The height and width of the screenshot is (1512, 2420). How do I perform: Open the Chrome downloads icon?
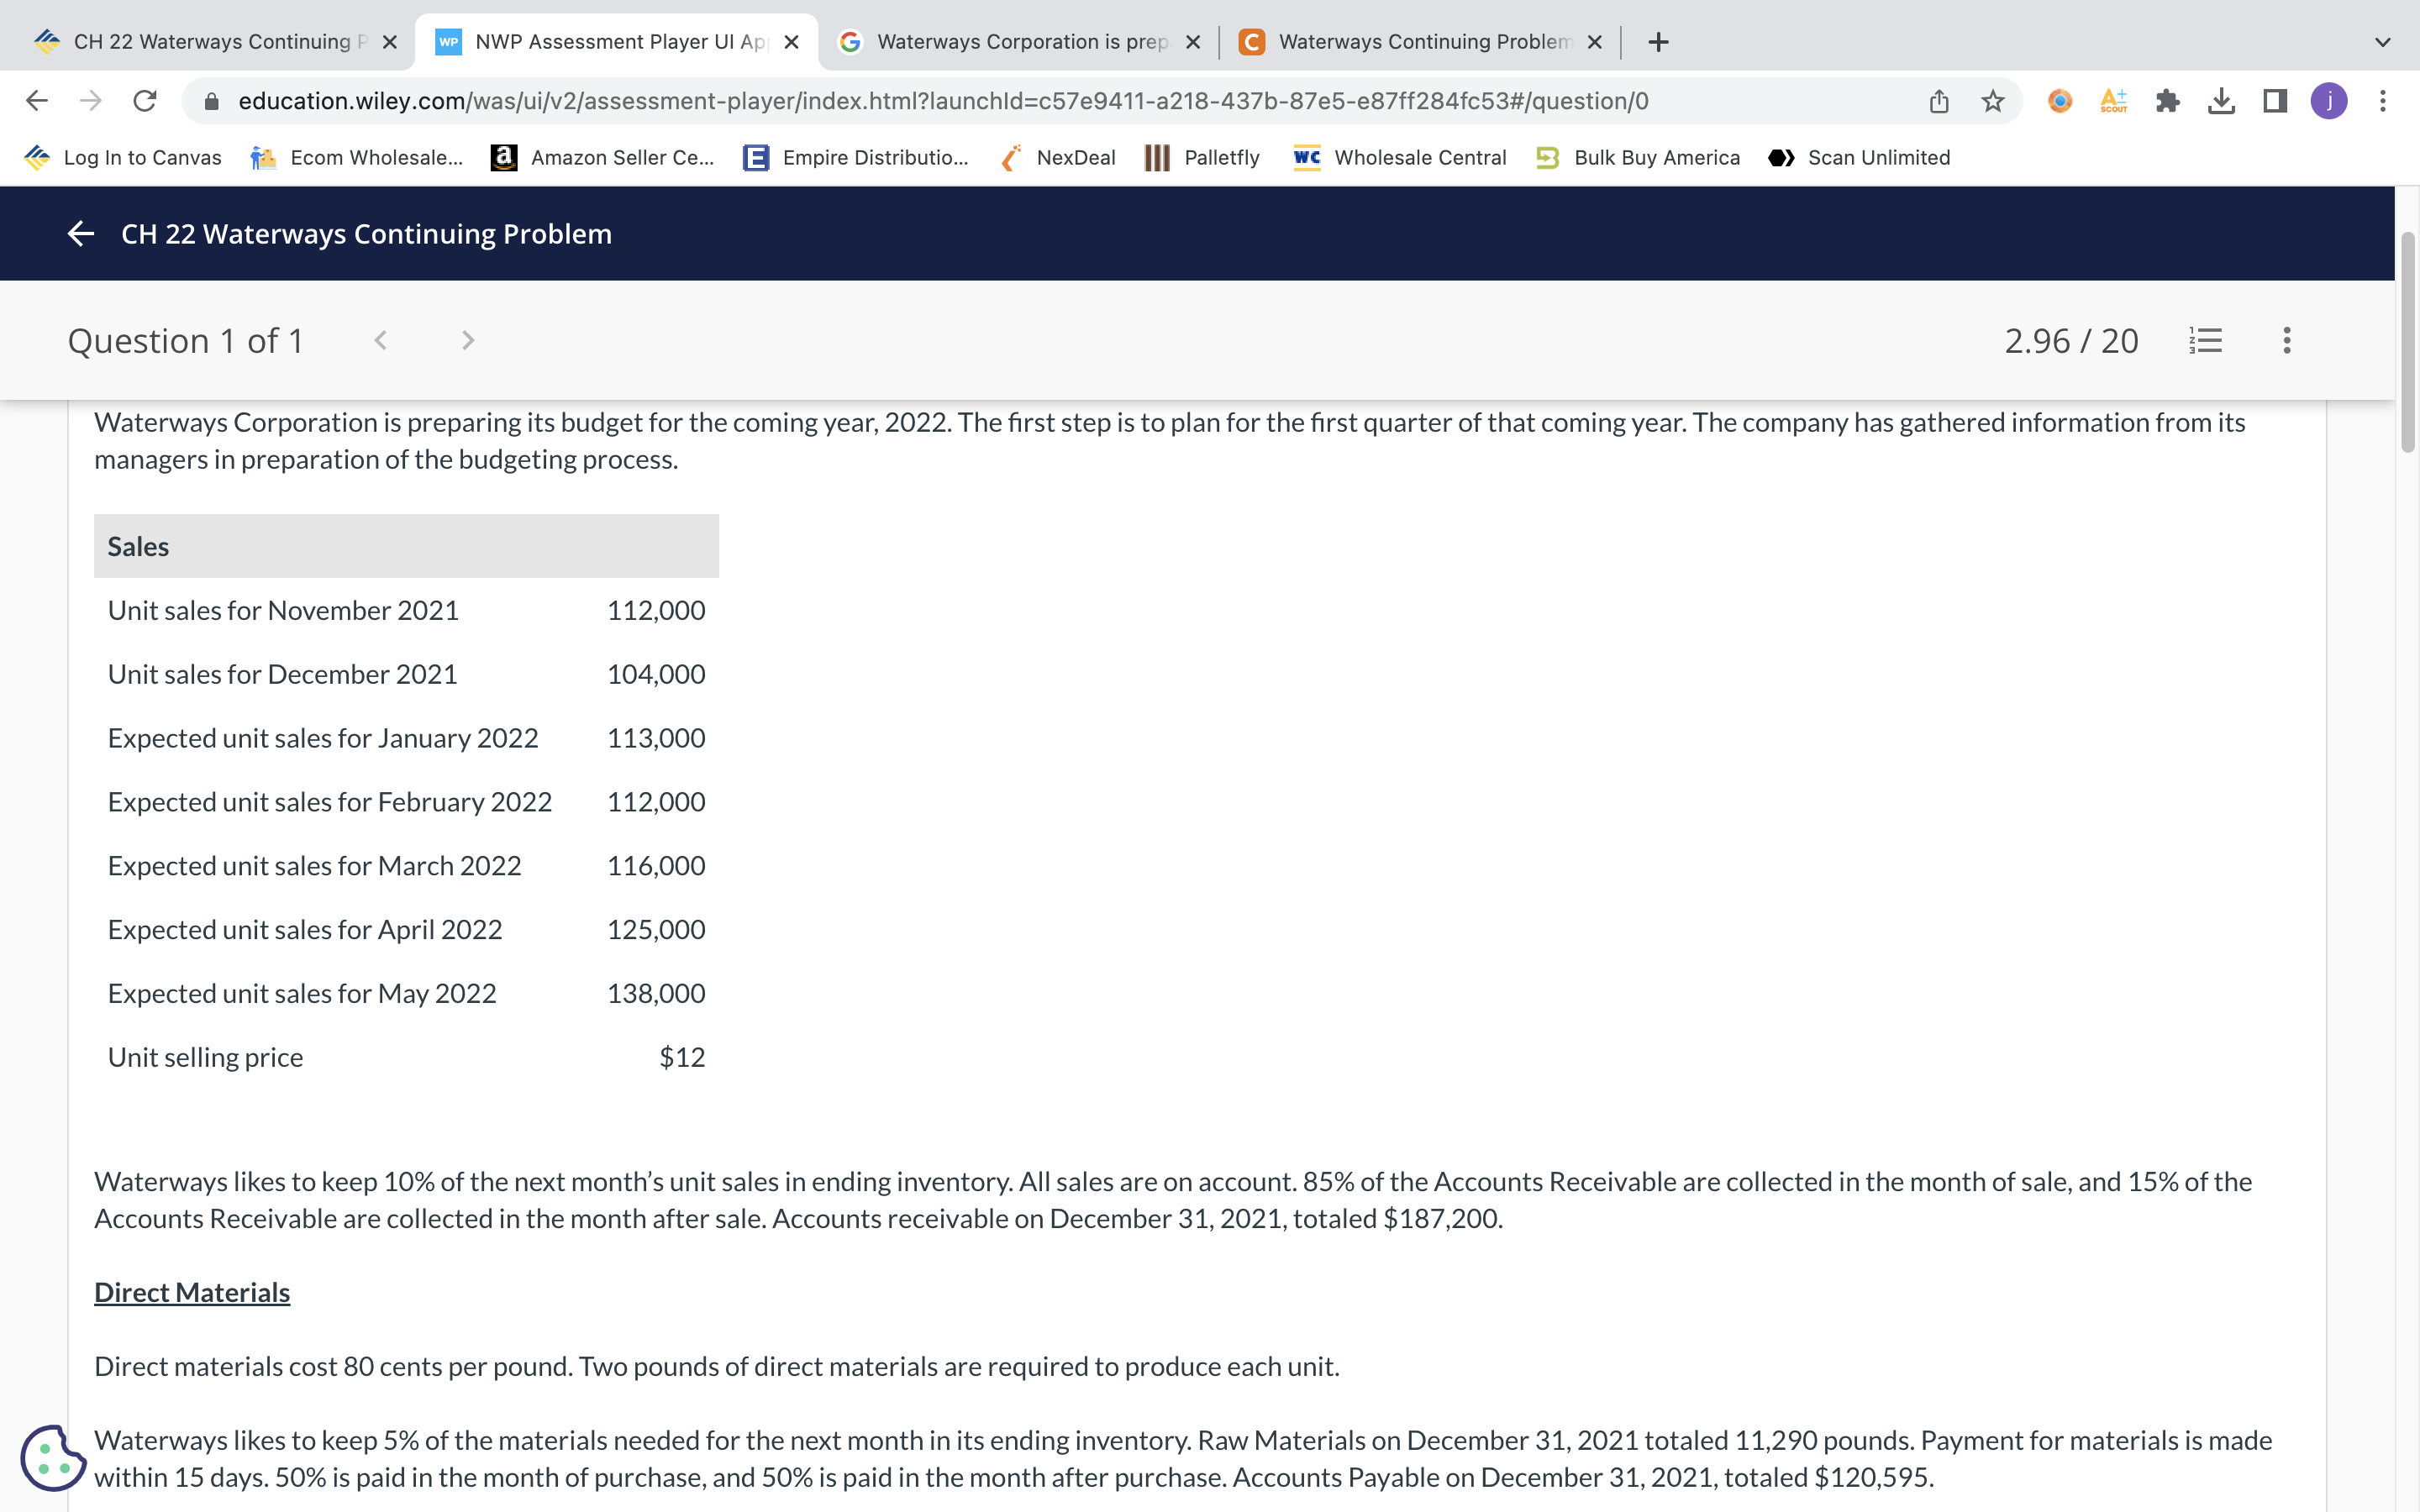coord(2221,101)
